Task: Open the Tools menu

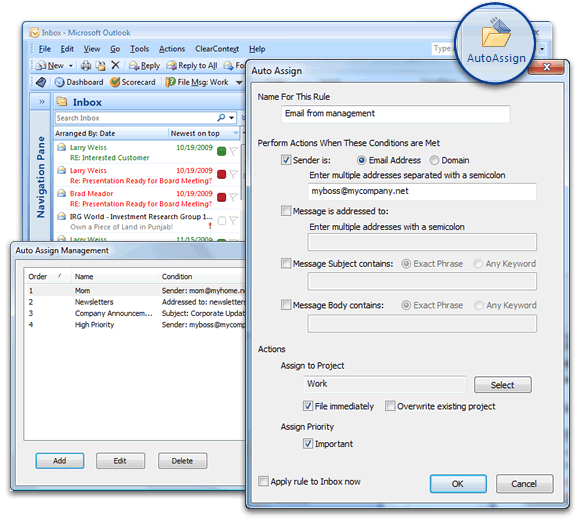Action: 139,49
